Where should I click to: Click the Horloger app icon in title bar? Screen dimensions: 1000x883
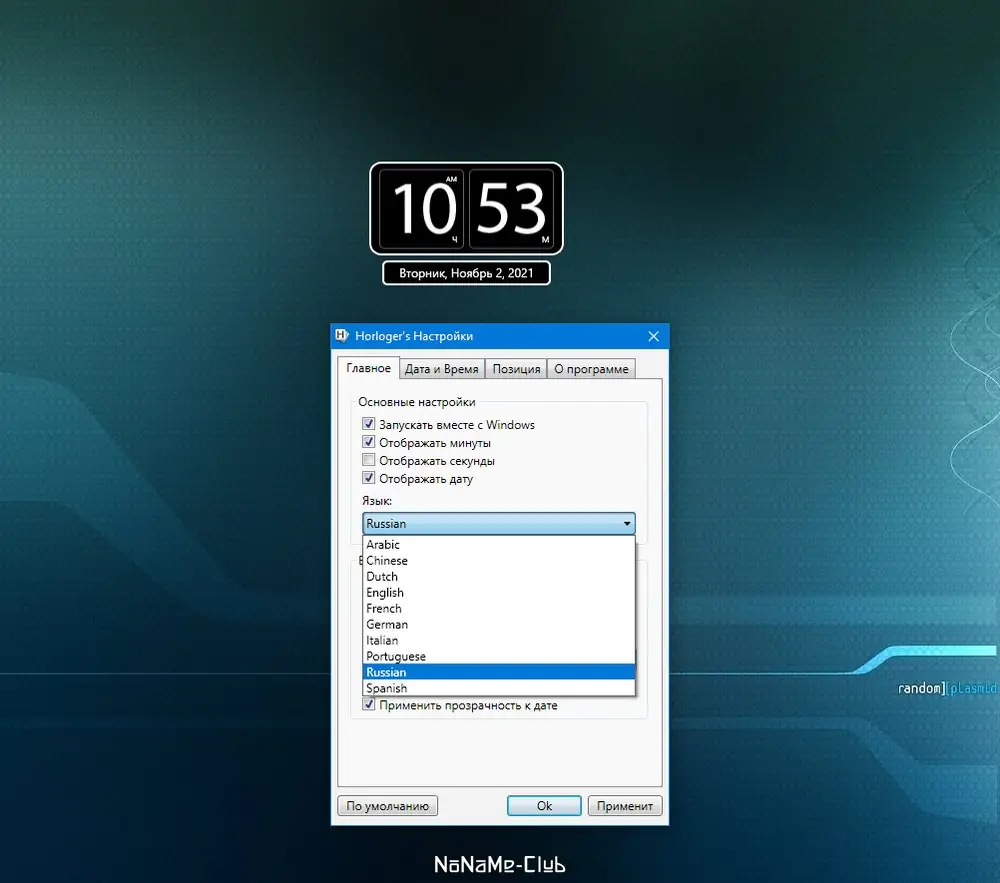point(342,335)
